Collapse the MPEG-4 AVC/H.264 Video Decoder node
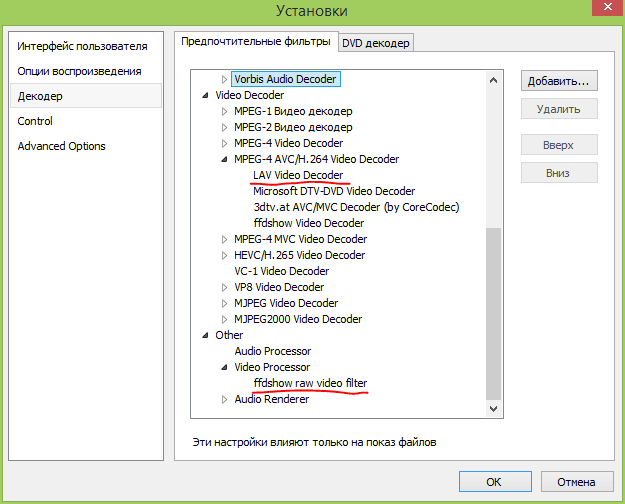 (x=225, y=159)
